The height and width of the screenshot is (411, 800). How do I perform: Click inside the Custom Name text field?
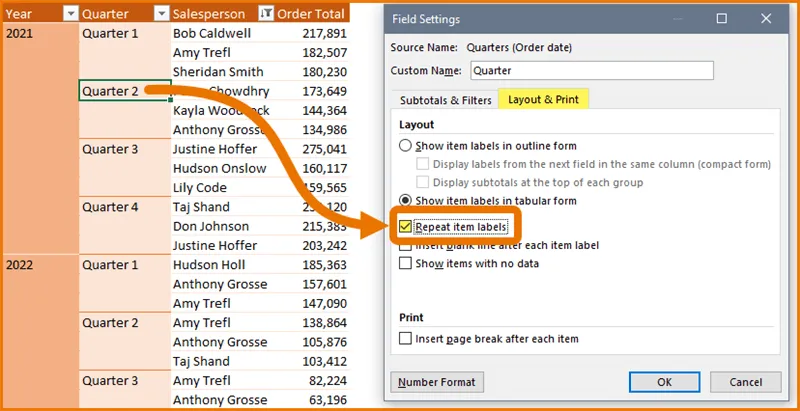(x=590, y=70)
